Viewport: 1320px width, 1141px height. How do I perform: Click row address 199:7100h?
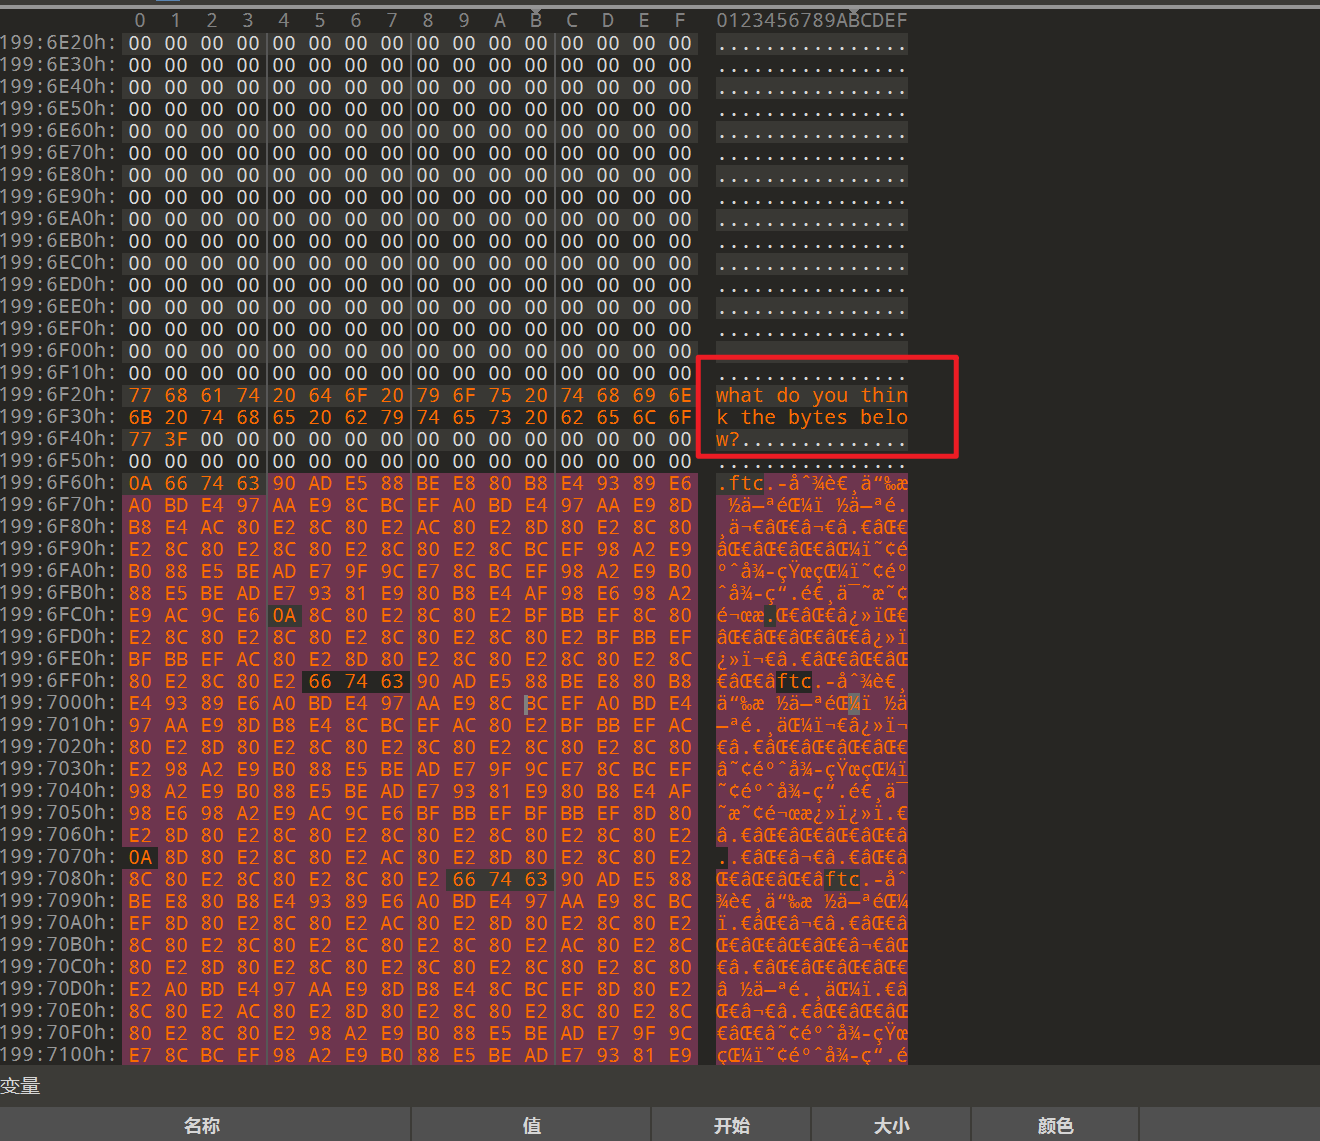point(58,1055)
